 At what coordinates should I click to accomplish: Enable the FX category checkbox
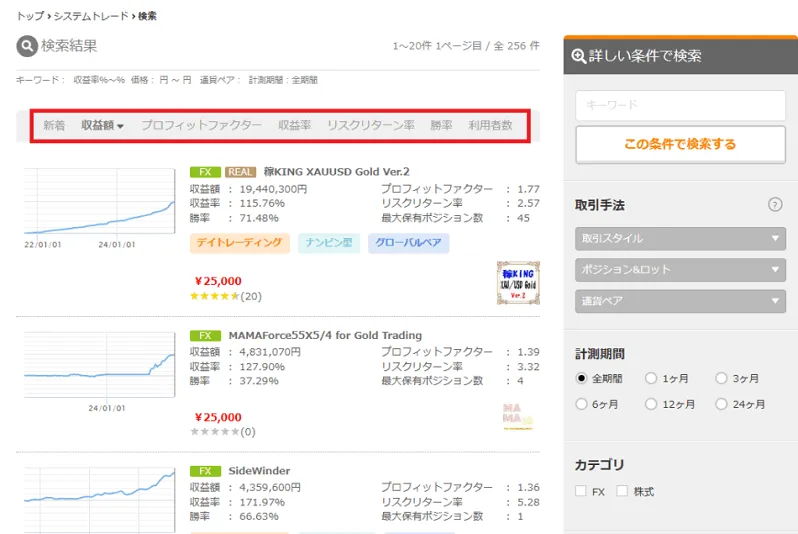click(581, 491)
